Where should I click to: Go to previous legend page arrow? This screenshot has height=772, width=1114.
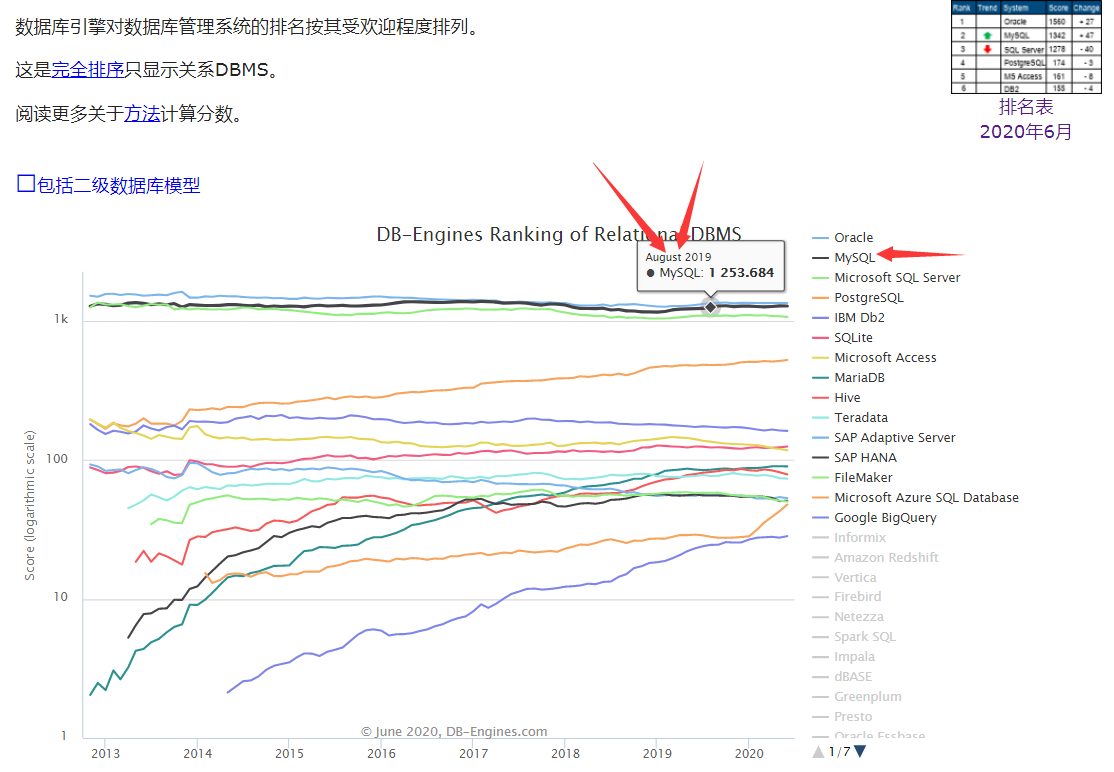point(818,751)
